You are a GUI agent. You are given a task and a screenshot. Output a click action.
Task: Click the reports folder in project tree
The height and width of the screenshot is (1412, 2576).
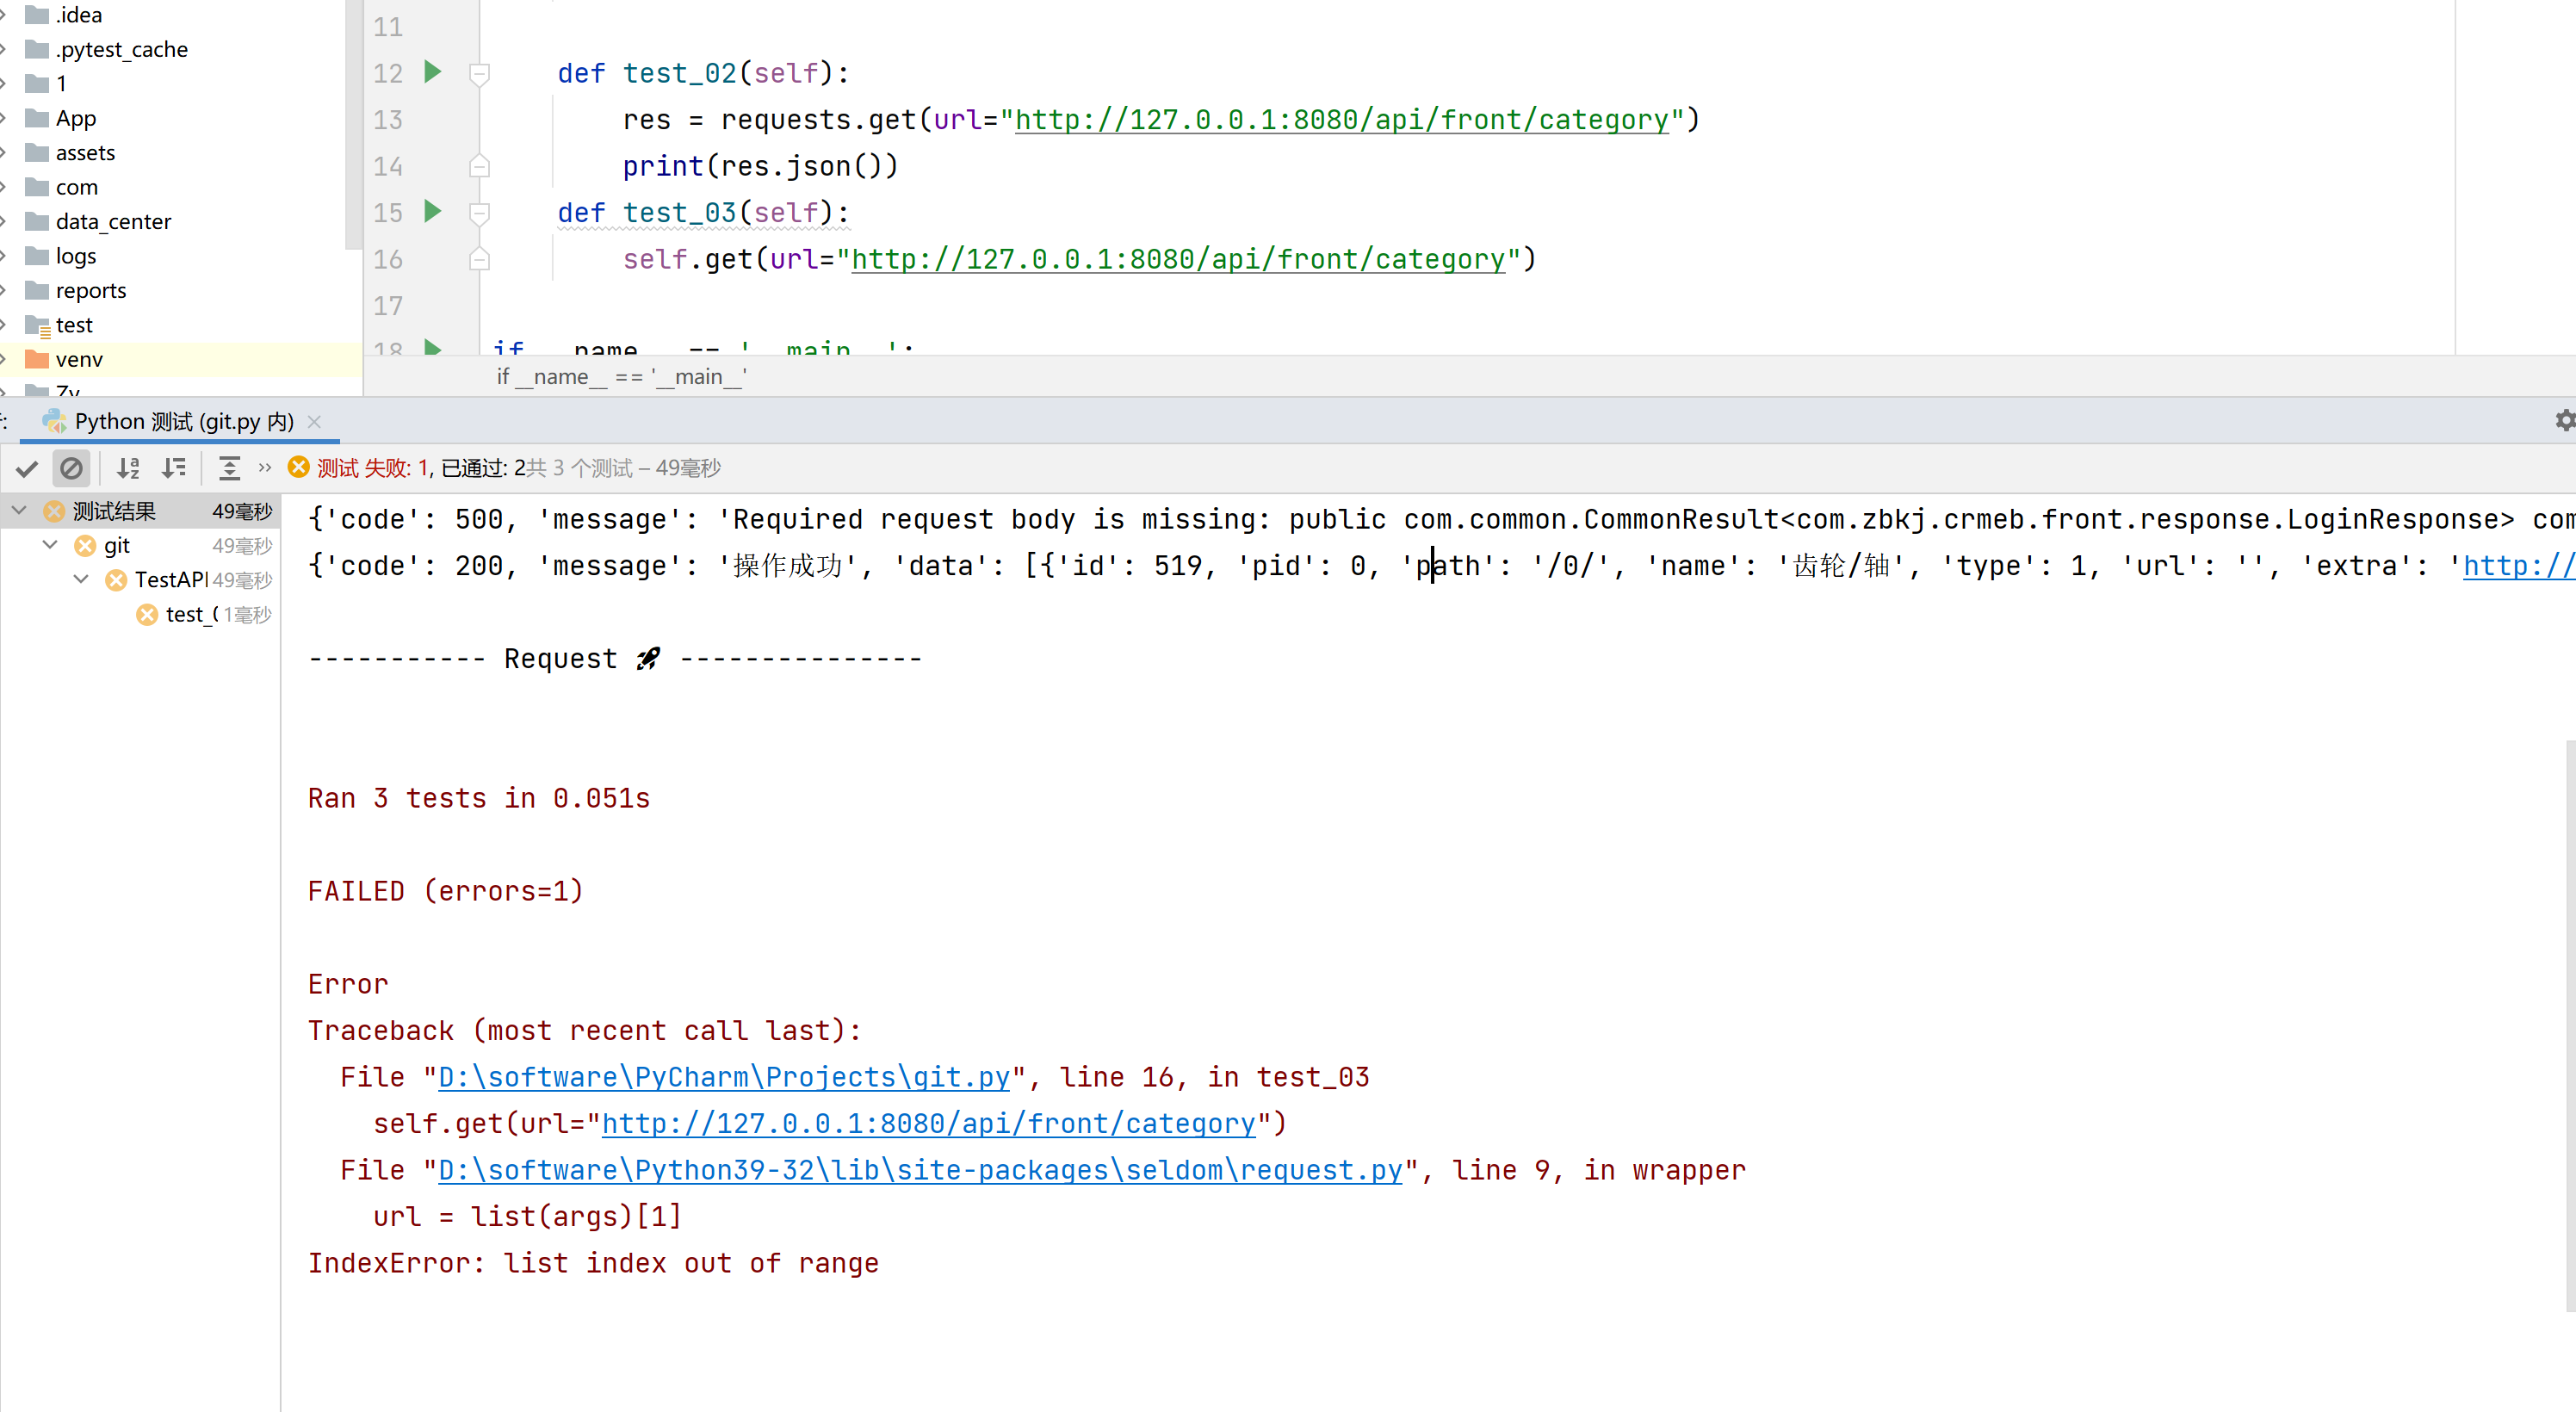(90, 290)
